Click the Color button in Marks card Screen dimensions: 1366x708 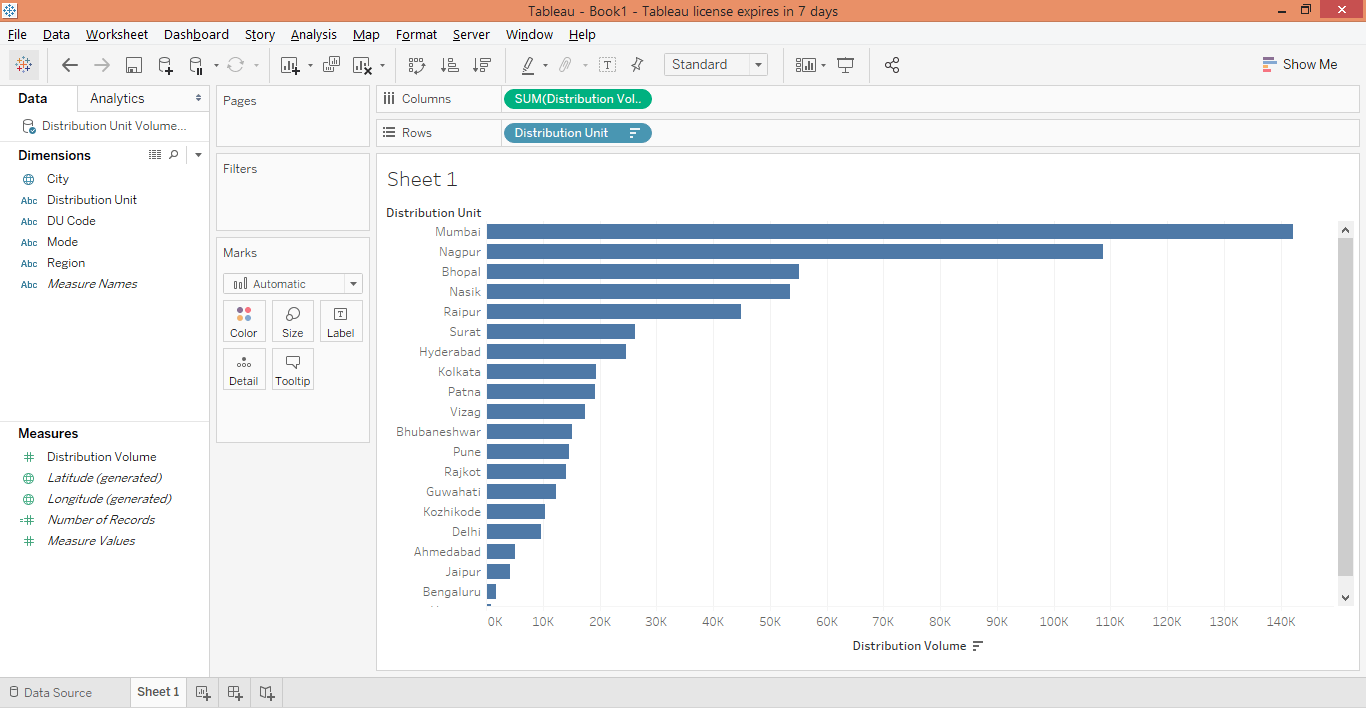pyautogui.click(x=244, y=322)
